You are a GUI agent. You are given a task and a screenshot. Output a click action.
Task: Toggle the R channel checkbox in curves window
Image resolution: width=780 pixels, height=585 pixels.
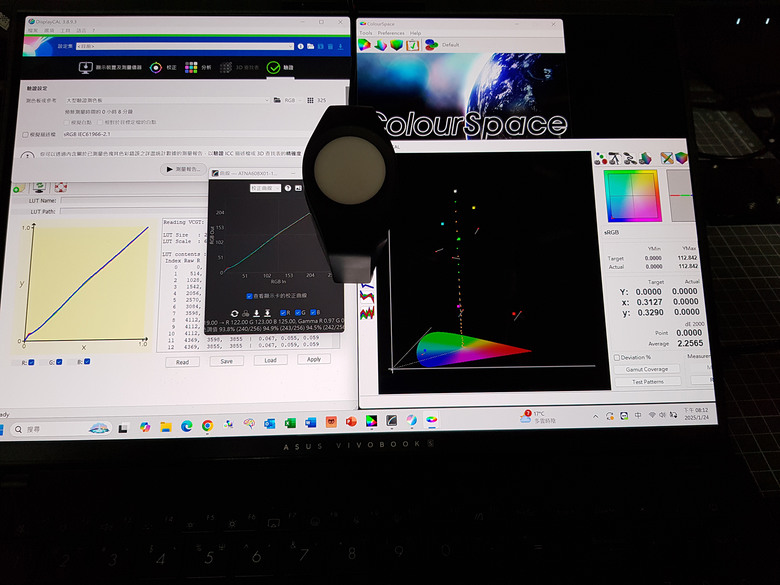point(283,313)
